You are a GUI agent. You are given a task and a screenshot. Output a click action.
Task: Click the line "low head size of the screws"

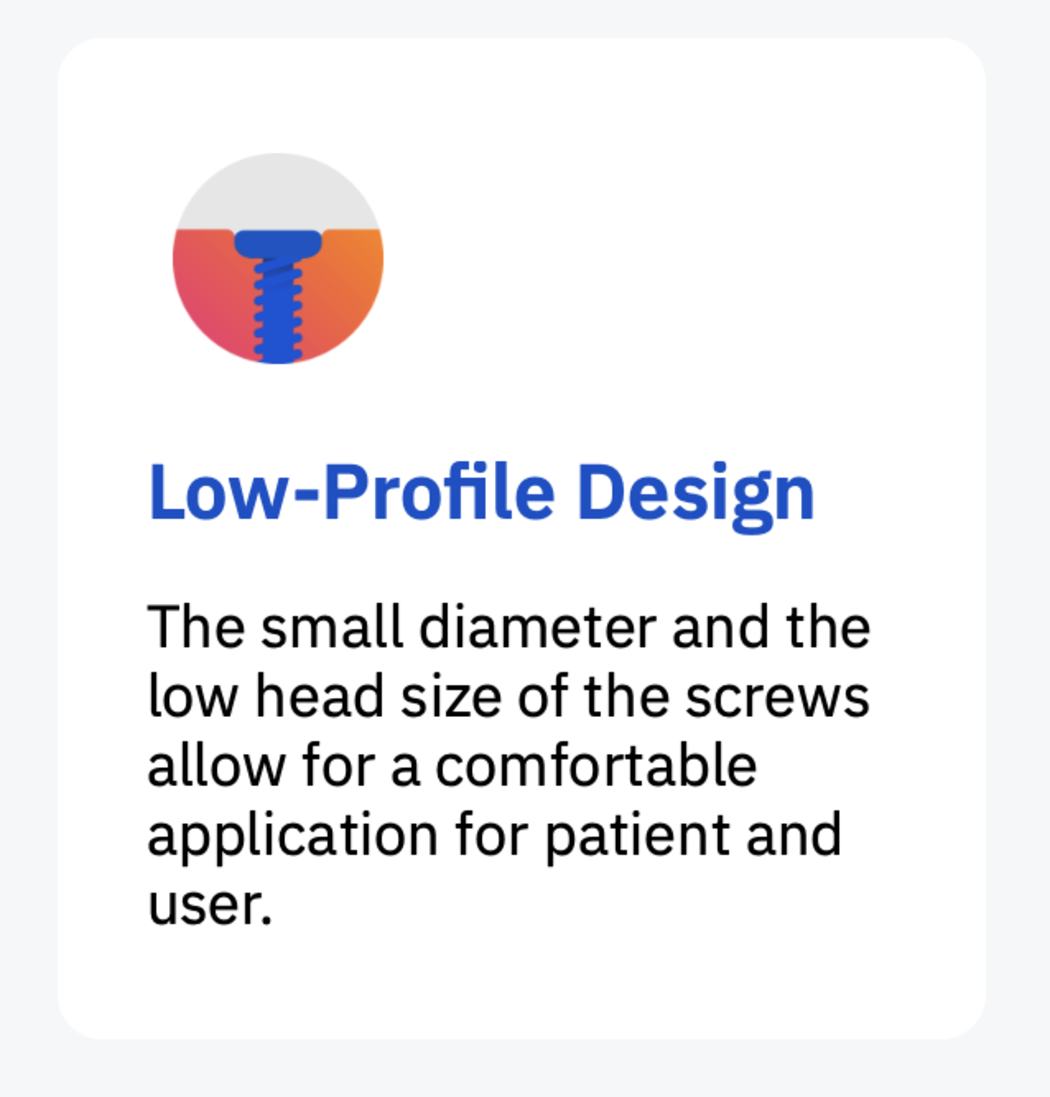509,697
